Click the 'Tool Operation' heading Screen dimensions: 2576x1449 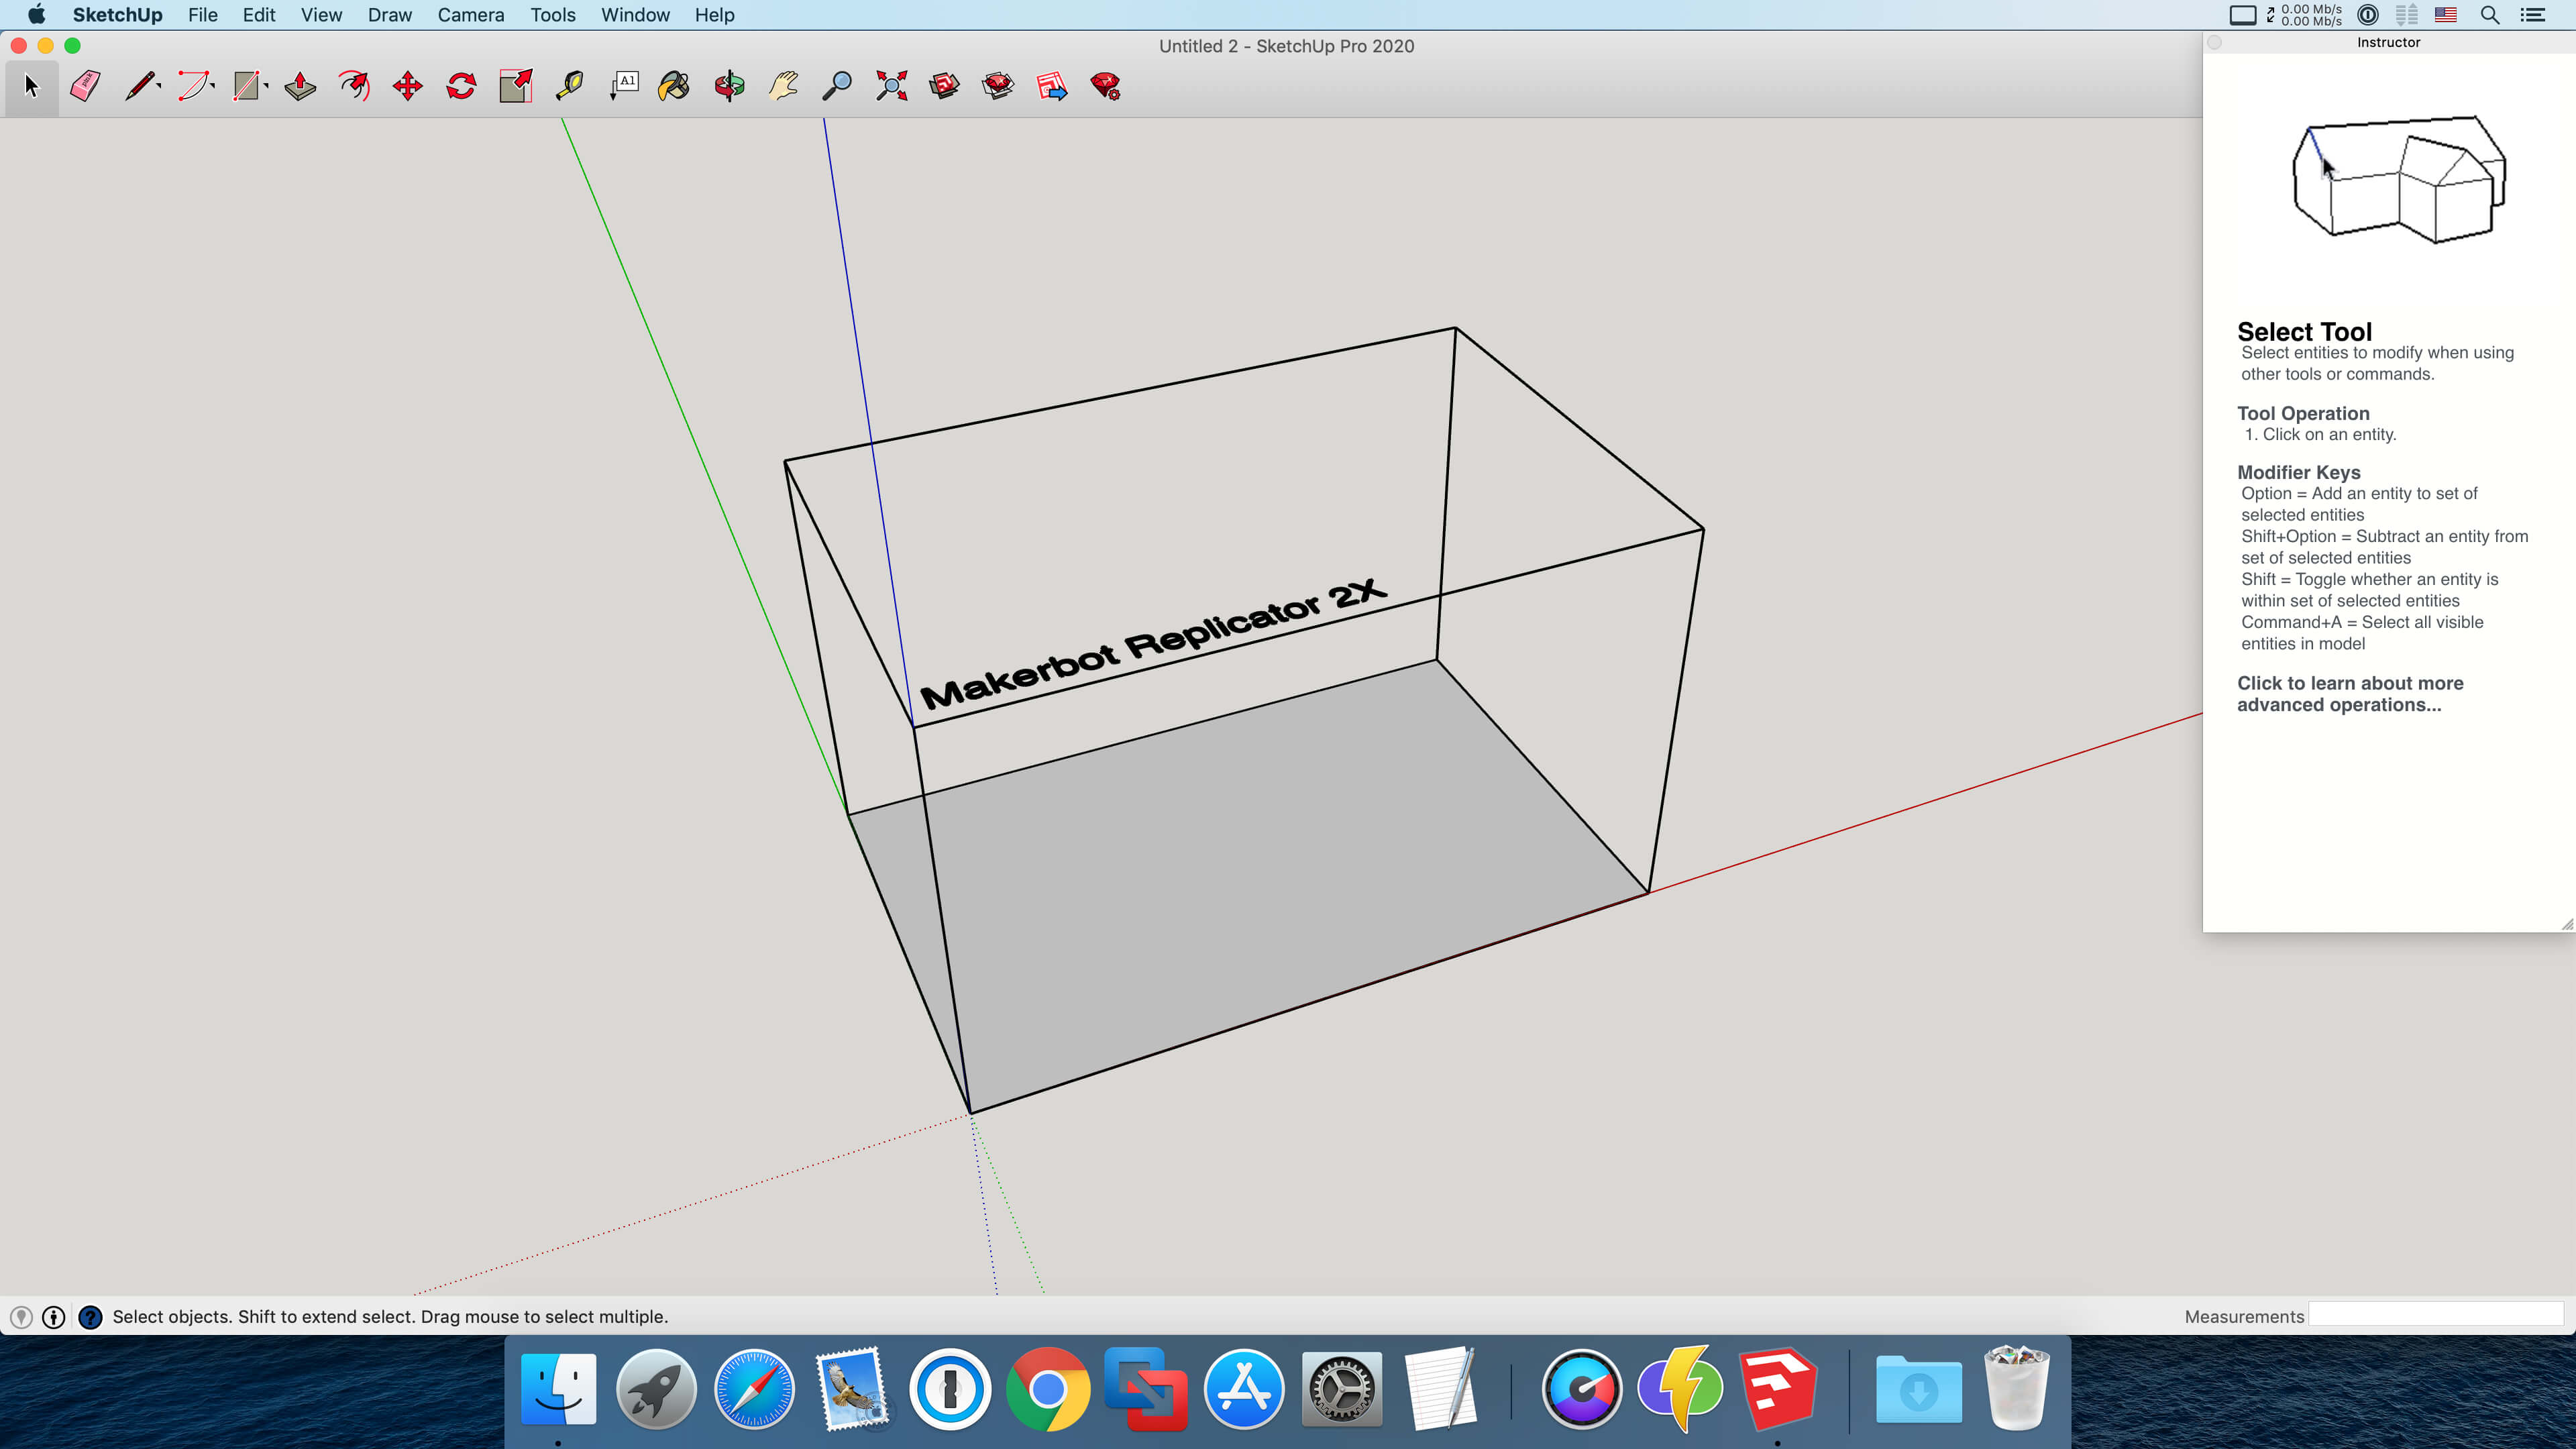click(x=2303, y=413)
